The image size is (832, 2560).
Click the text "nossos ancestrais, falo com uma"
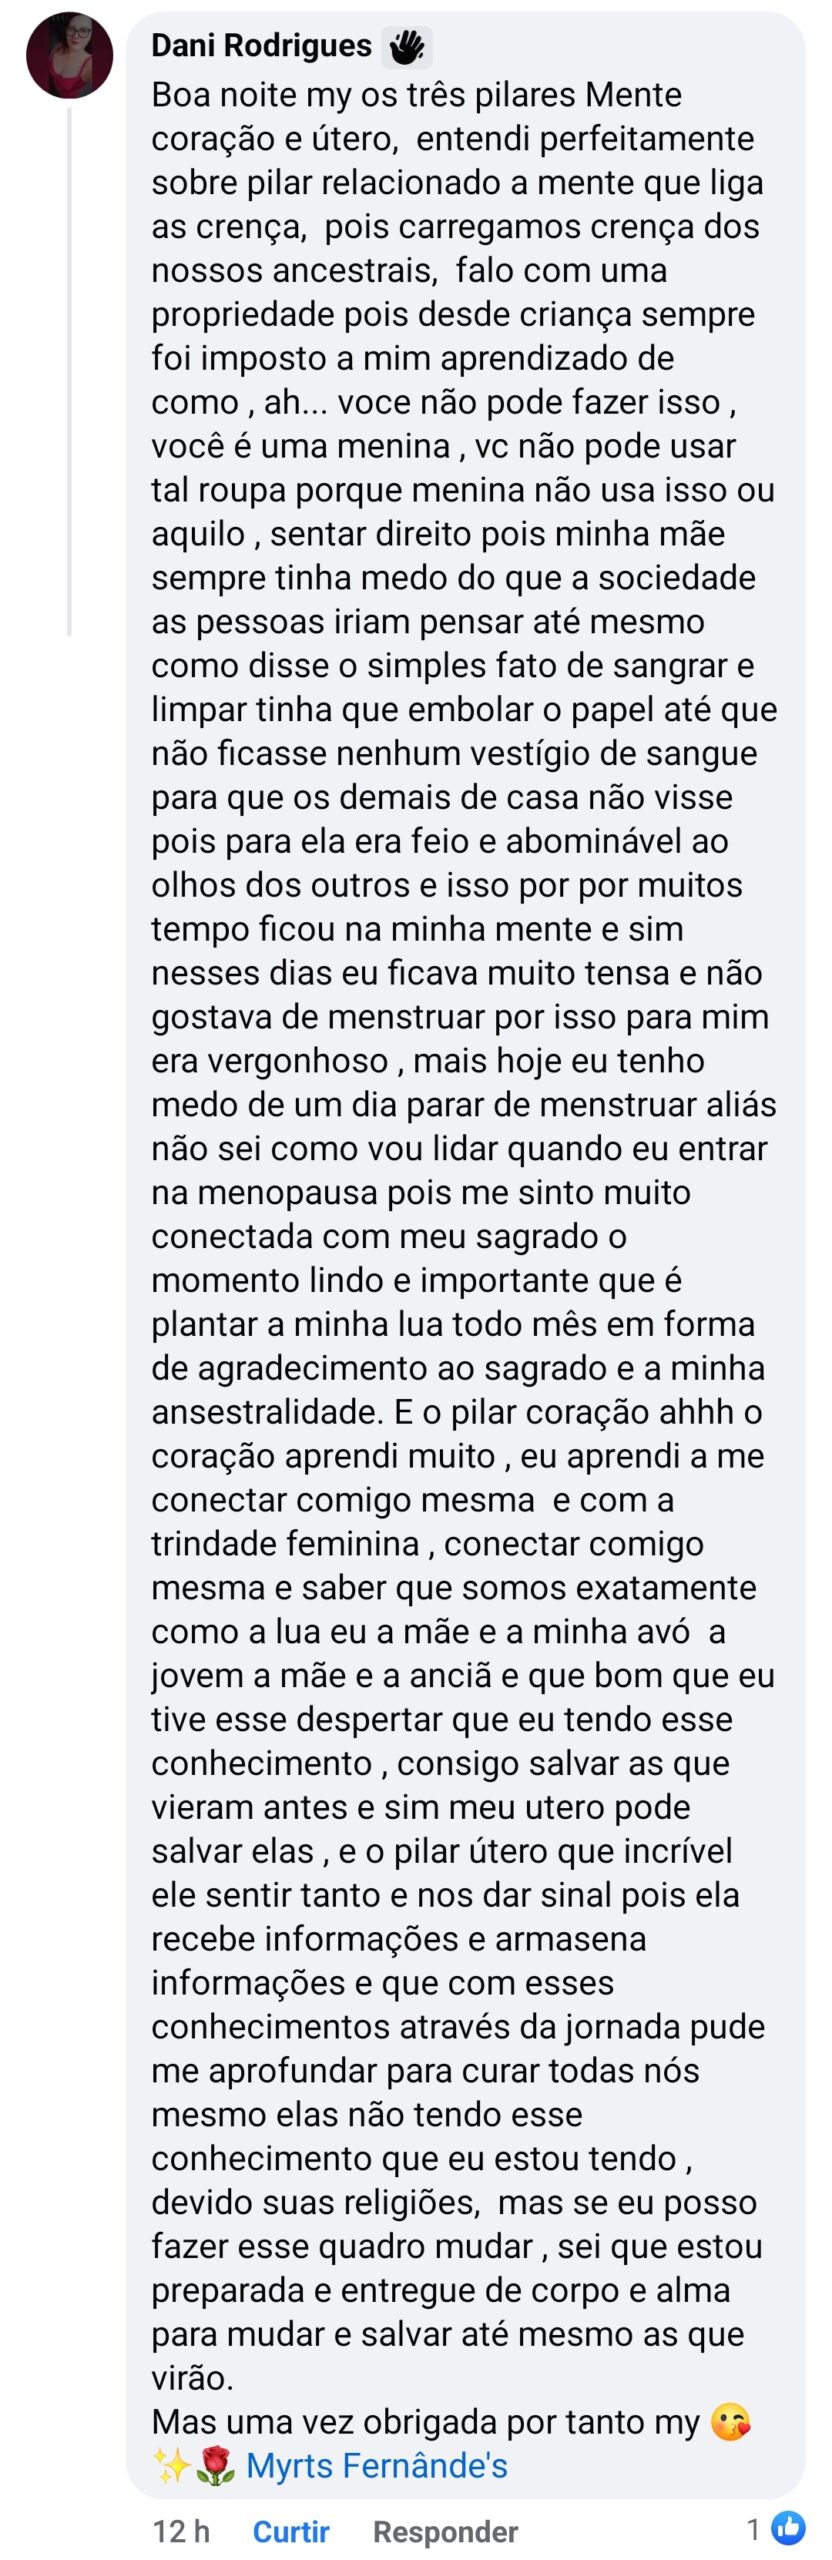(x=409, y=270)
